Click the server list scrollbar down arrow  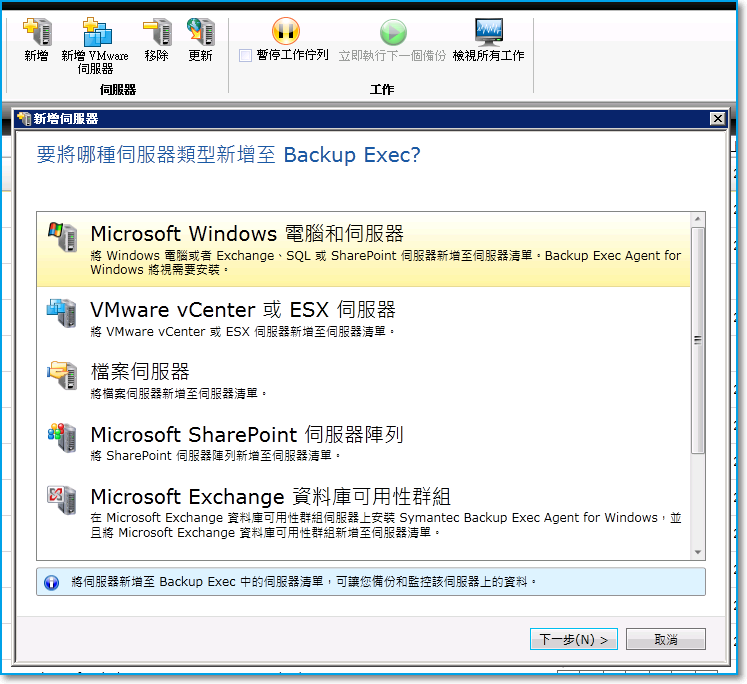[x=698, y=553]
